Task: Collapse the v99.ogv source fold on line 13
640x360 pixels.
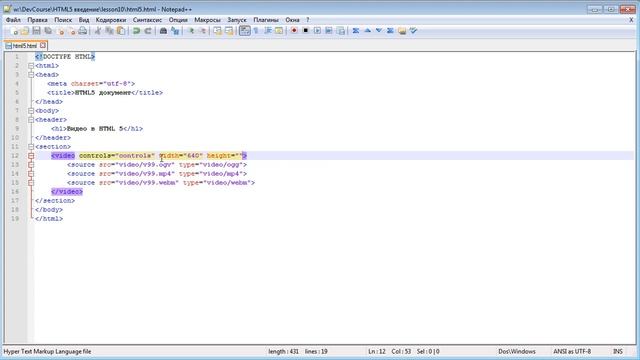Action: [x=31, y=164]
